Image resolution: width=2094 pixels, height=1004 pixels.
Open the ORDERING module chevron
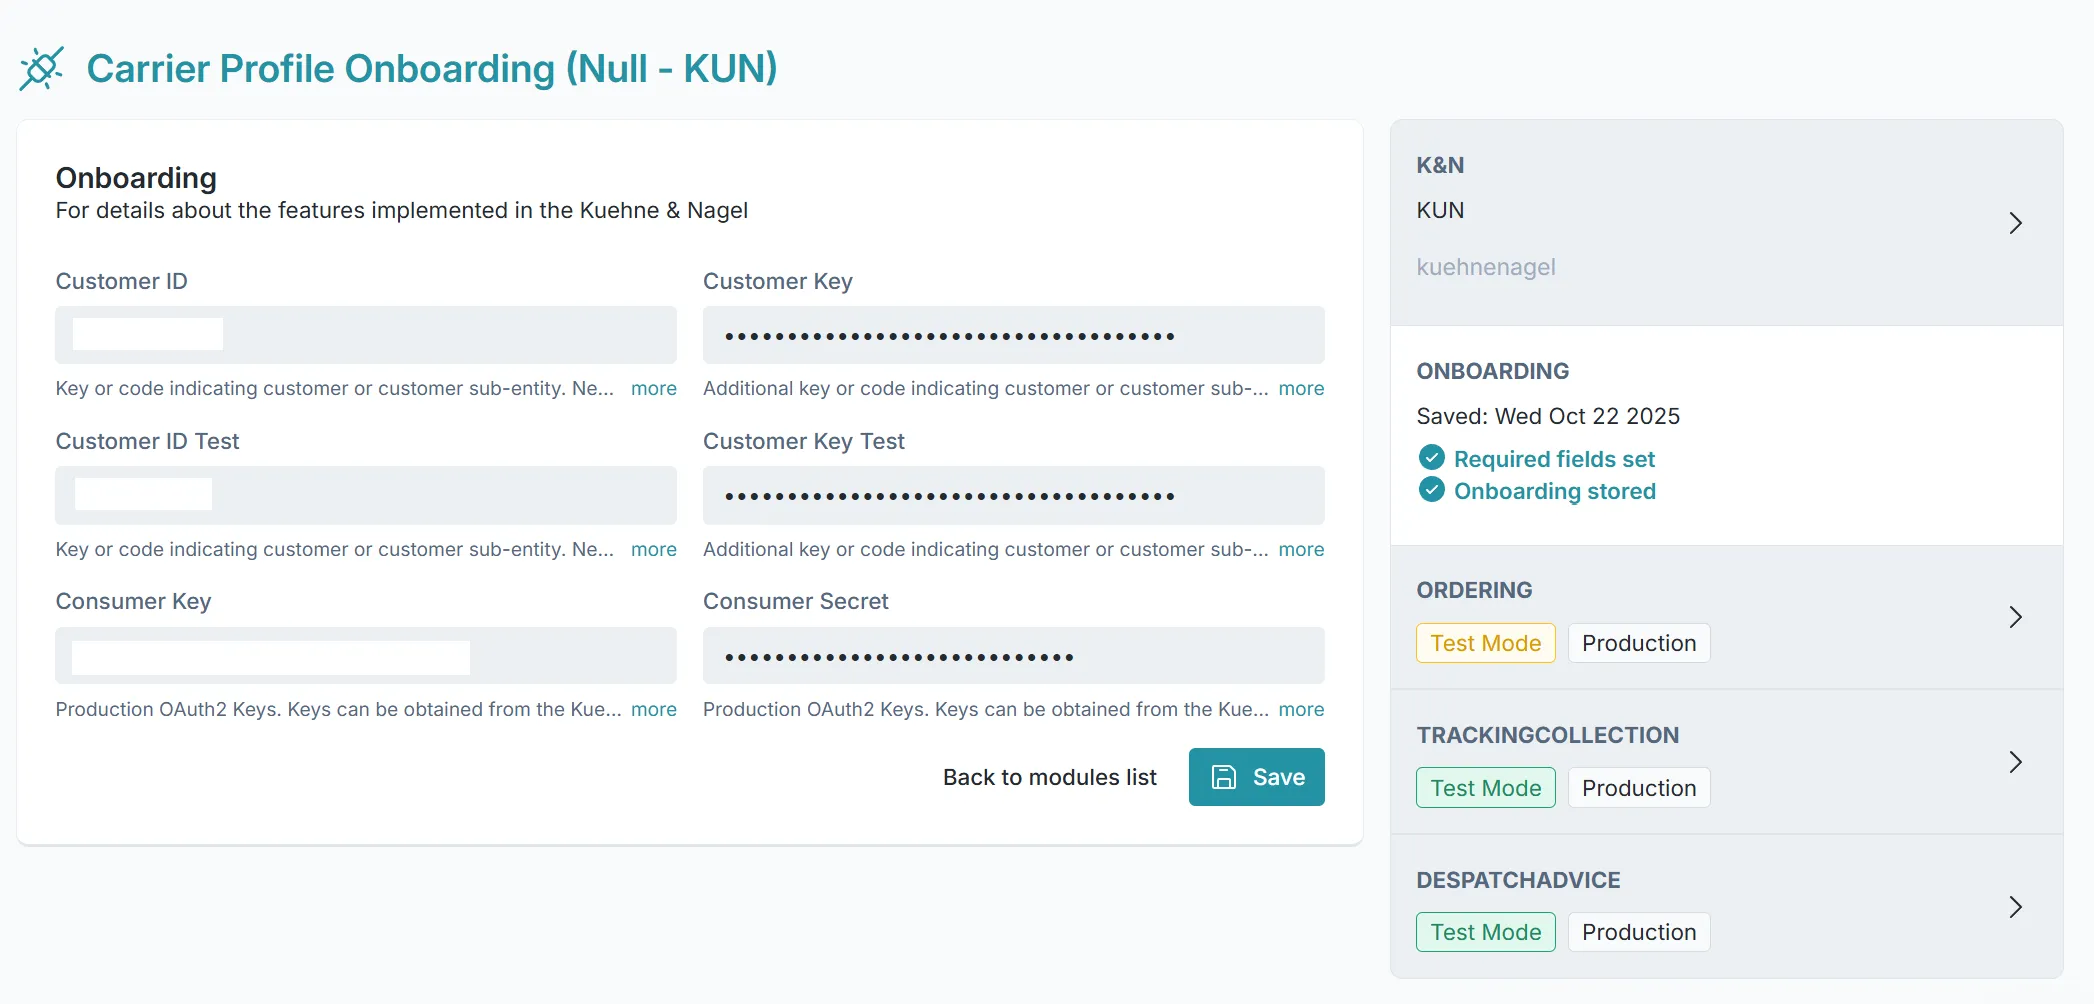tap(2015, 617)
